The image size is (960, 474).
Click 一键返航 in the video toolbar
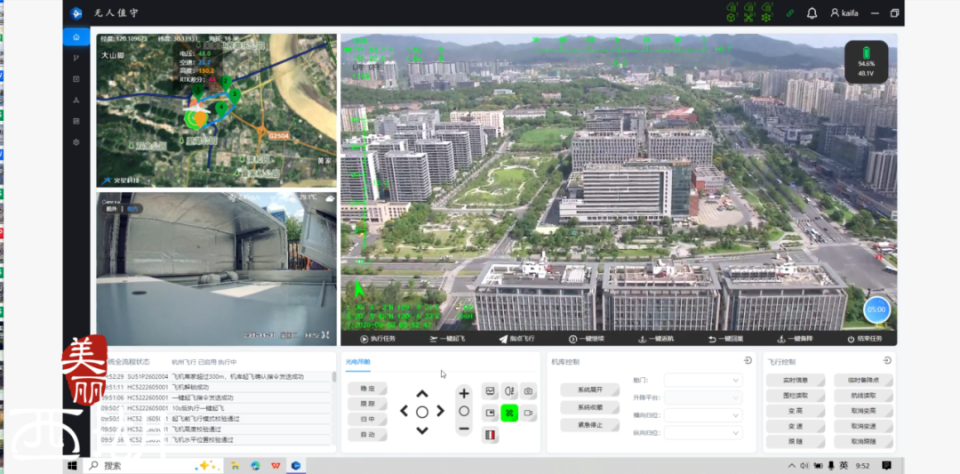pos(656,339)
